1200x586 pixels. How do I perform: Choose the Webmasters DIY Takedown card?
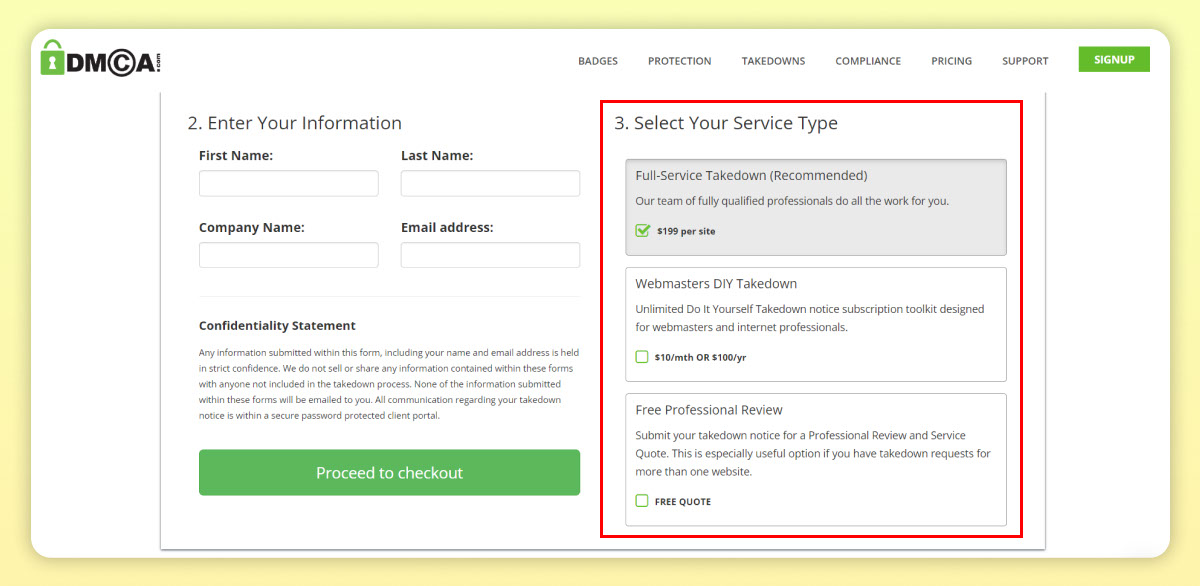815,310
